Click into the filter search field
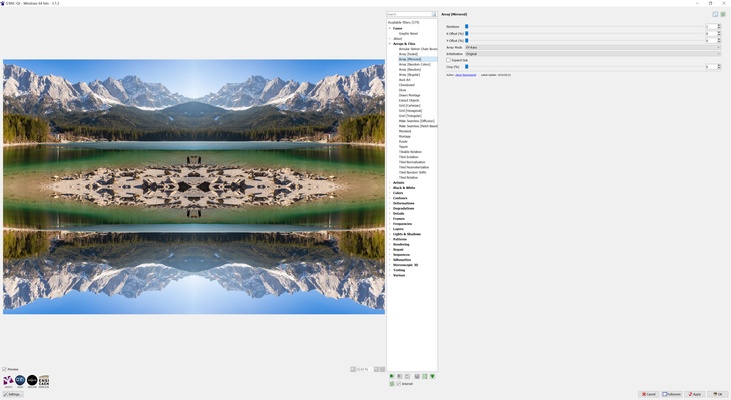 (408, 14)
